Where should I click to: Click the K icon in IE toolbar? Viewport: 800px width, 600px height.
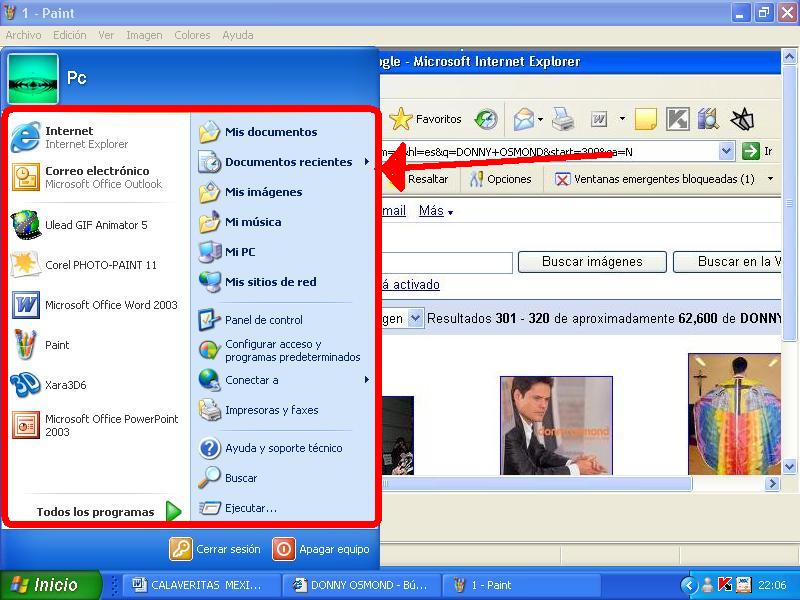tap(678, 119)
